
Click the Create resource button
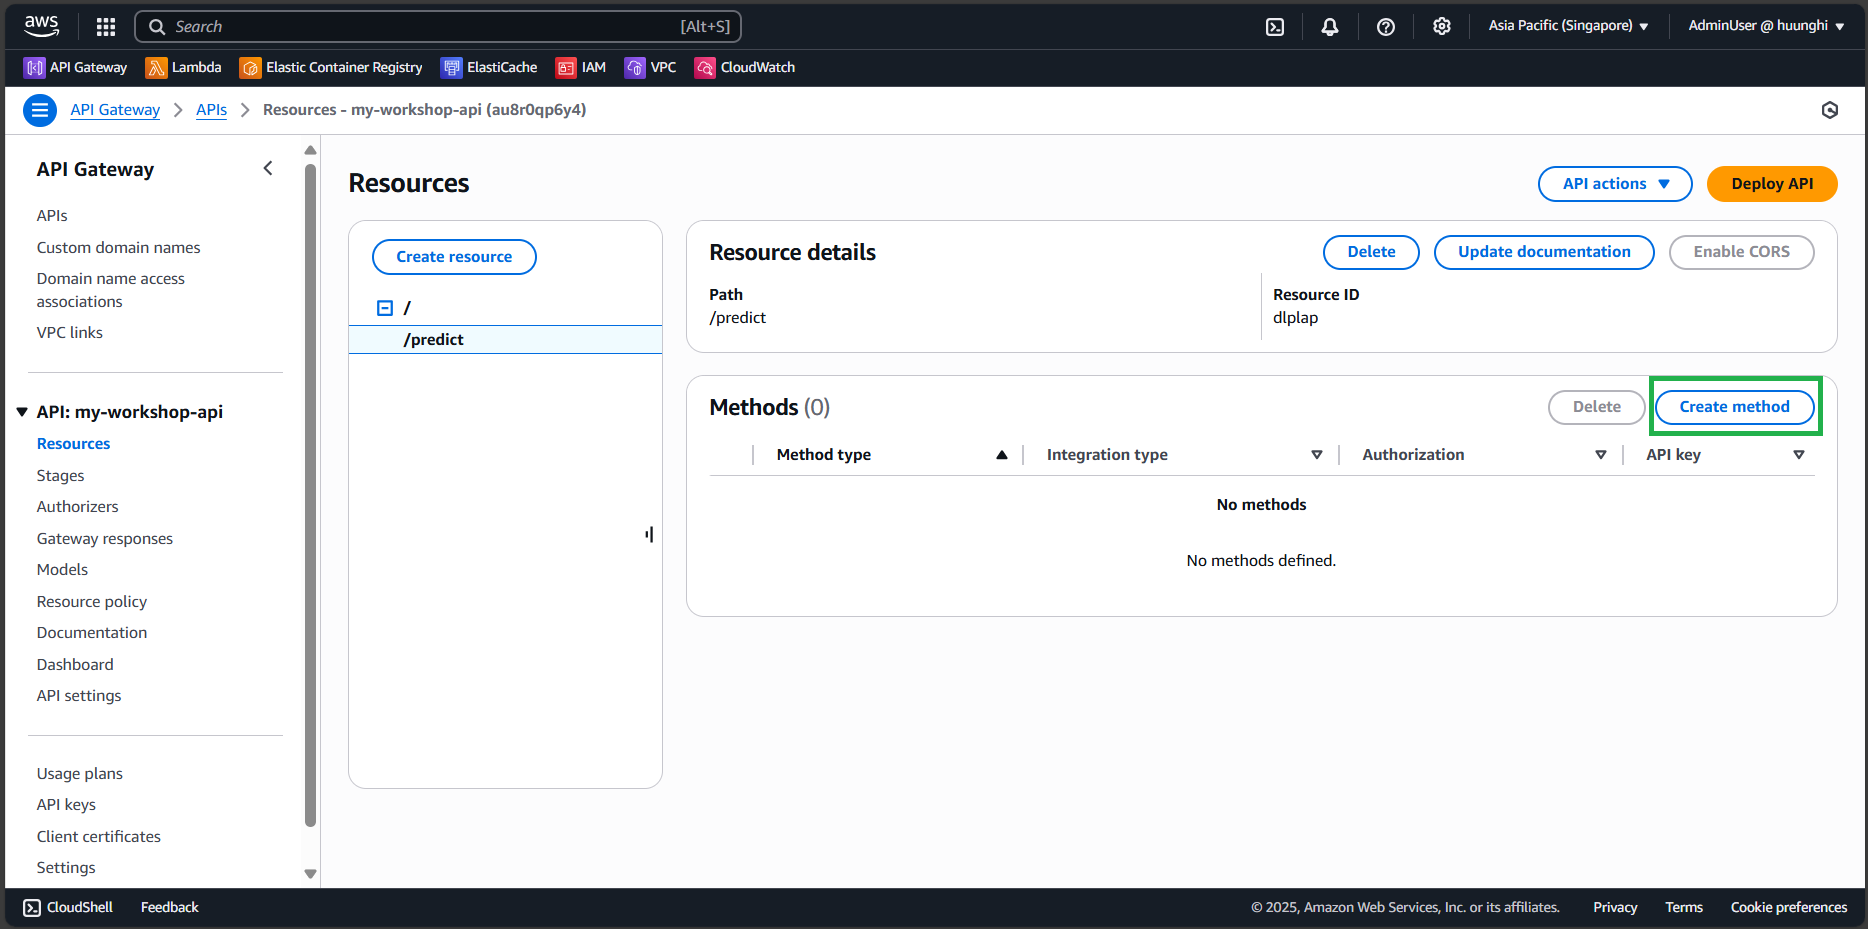point(454,257)
